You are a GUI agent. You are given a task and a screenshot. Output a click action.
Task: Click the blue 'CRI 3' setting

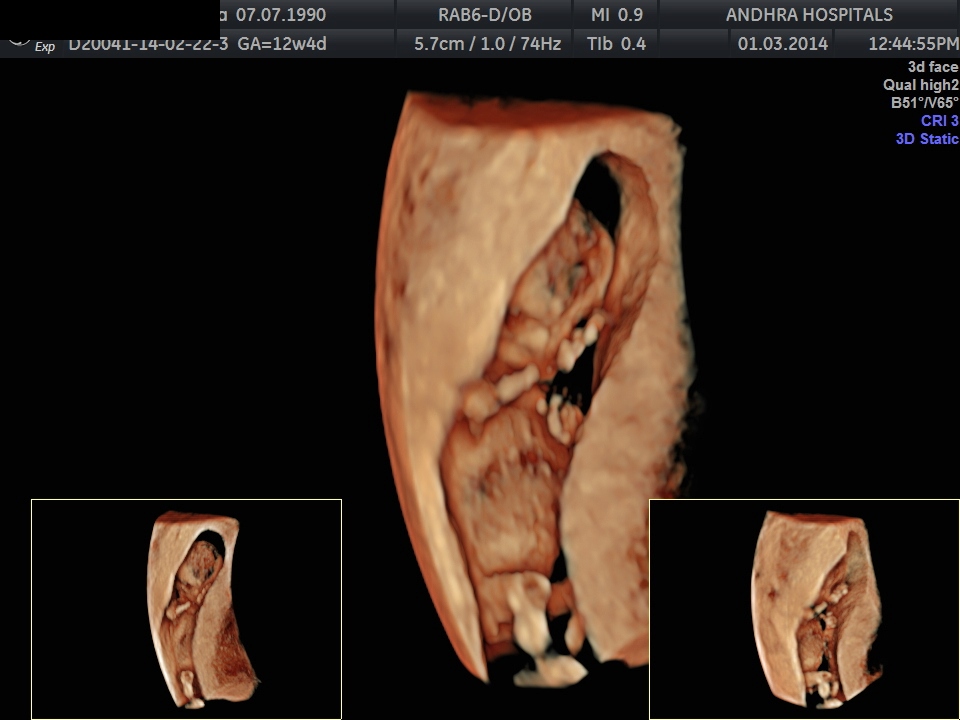[x=939, y=121]
